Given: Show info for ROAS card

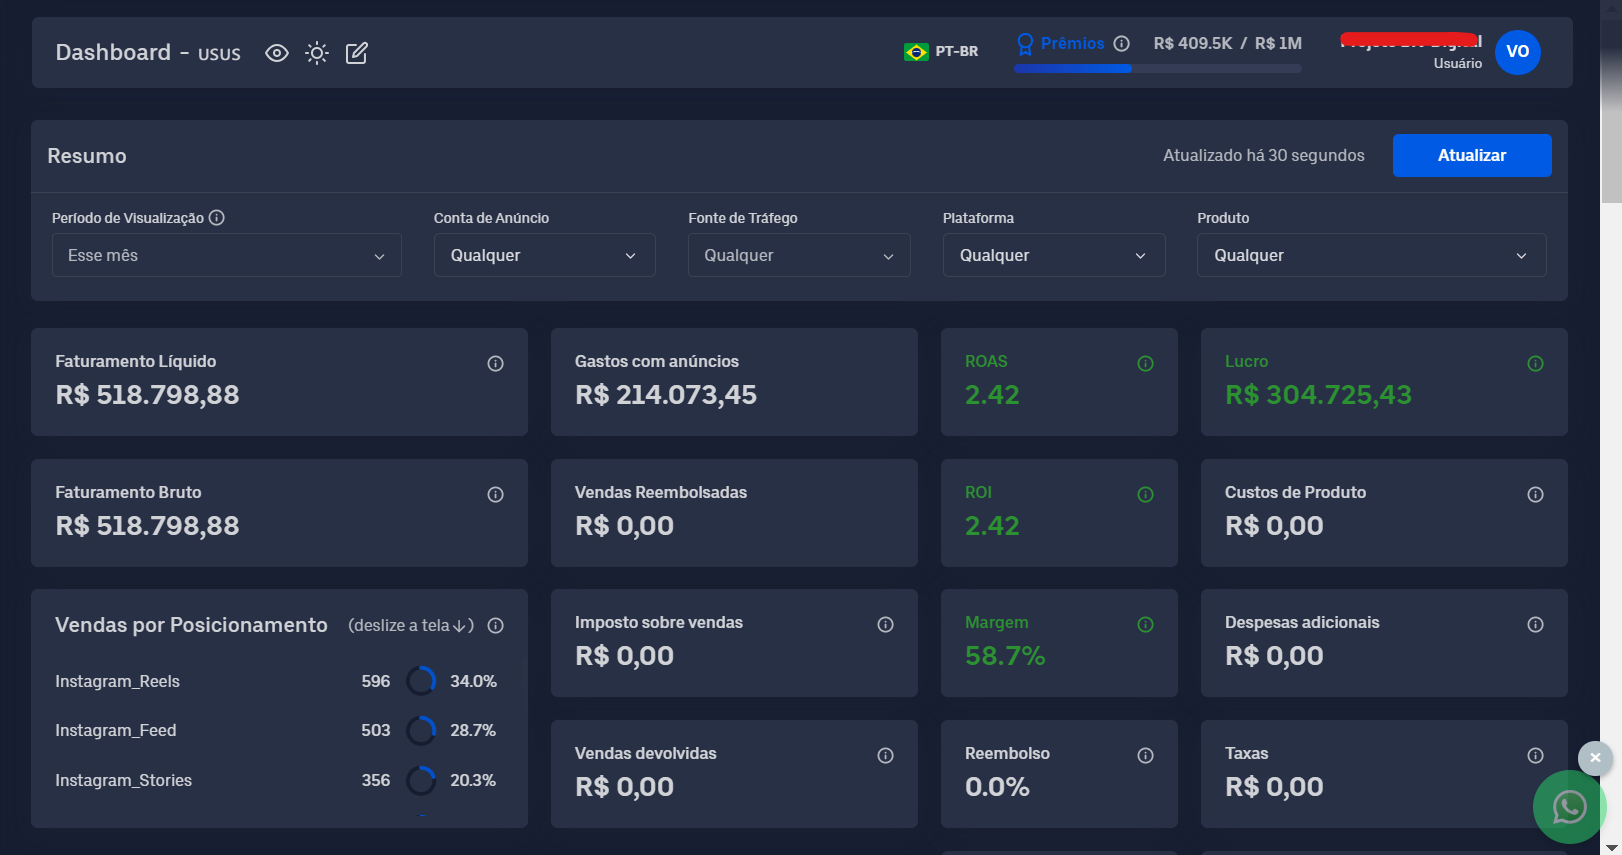Looking at the screenshot, I should click(1145, 364).
